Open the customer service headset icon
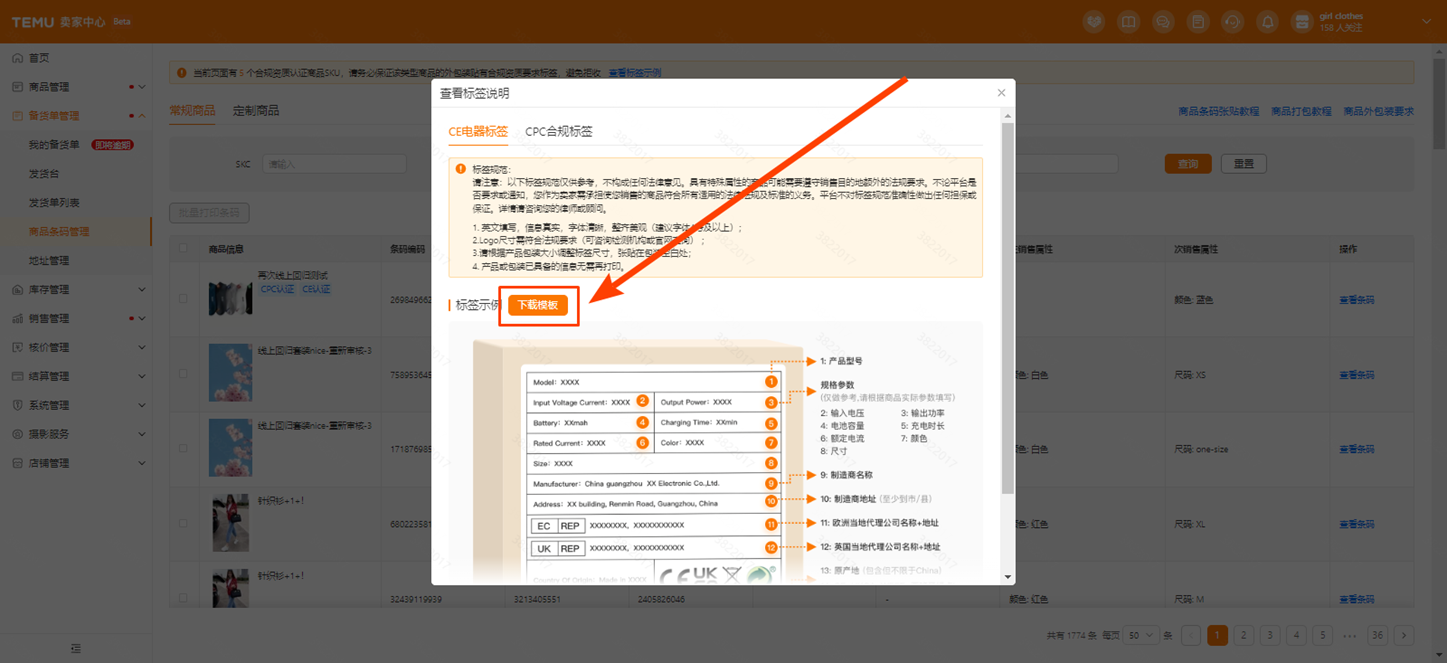This screenshot has width=1447, height=663. point(1232,22)
